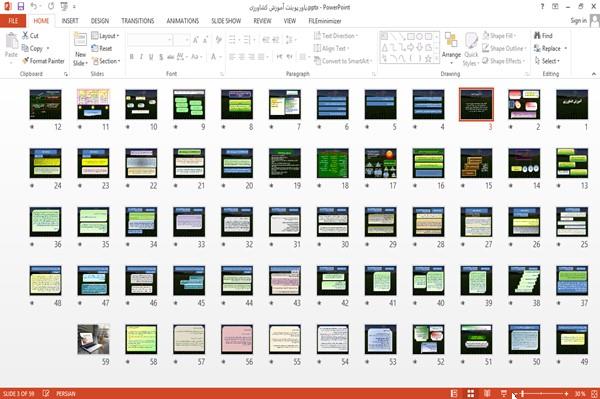600x399 pixels.
Task: Open the Text Direction dropdown
Action: (x=336, y=36)
